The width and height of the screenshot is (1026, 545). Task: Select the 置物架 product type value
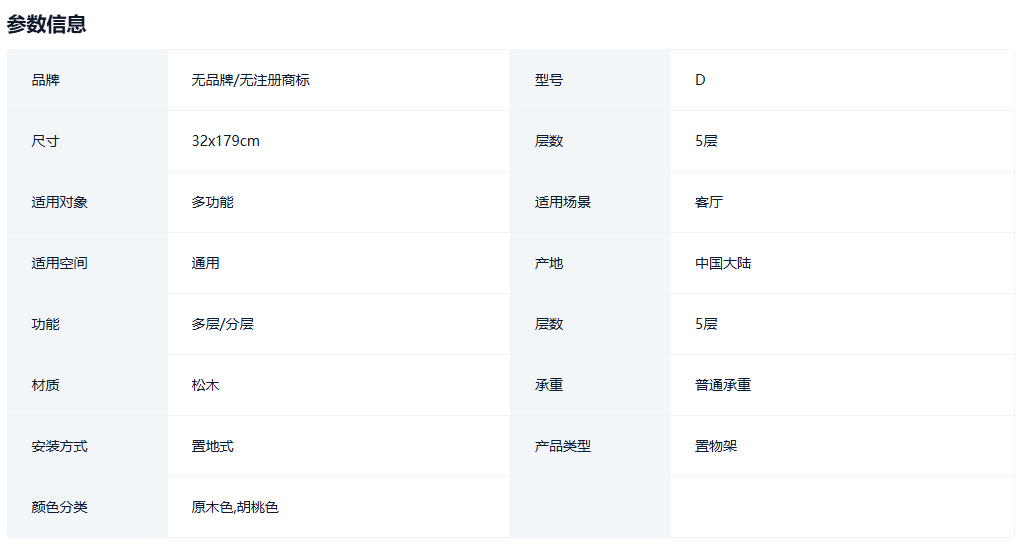pos(716,446)
